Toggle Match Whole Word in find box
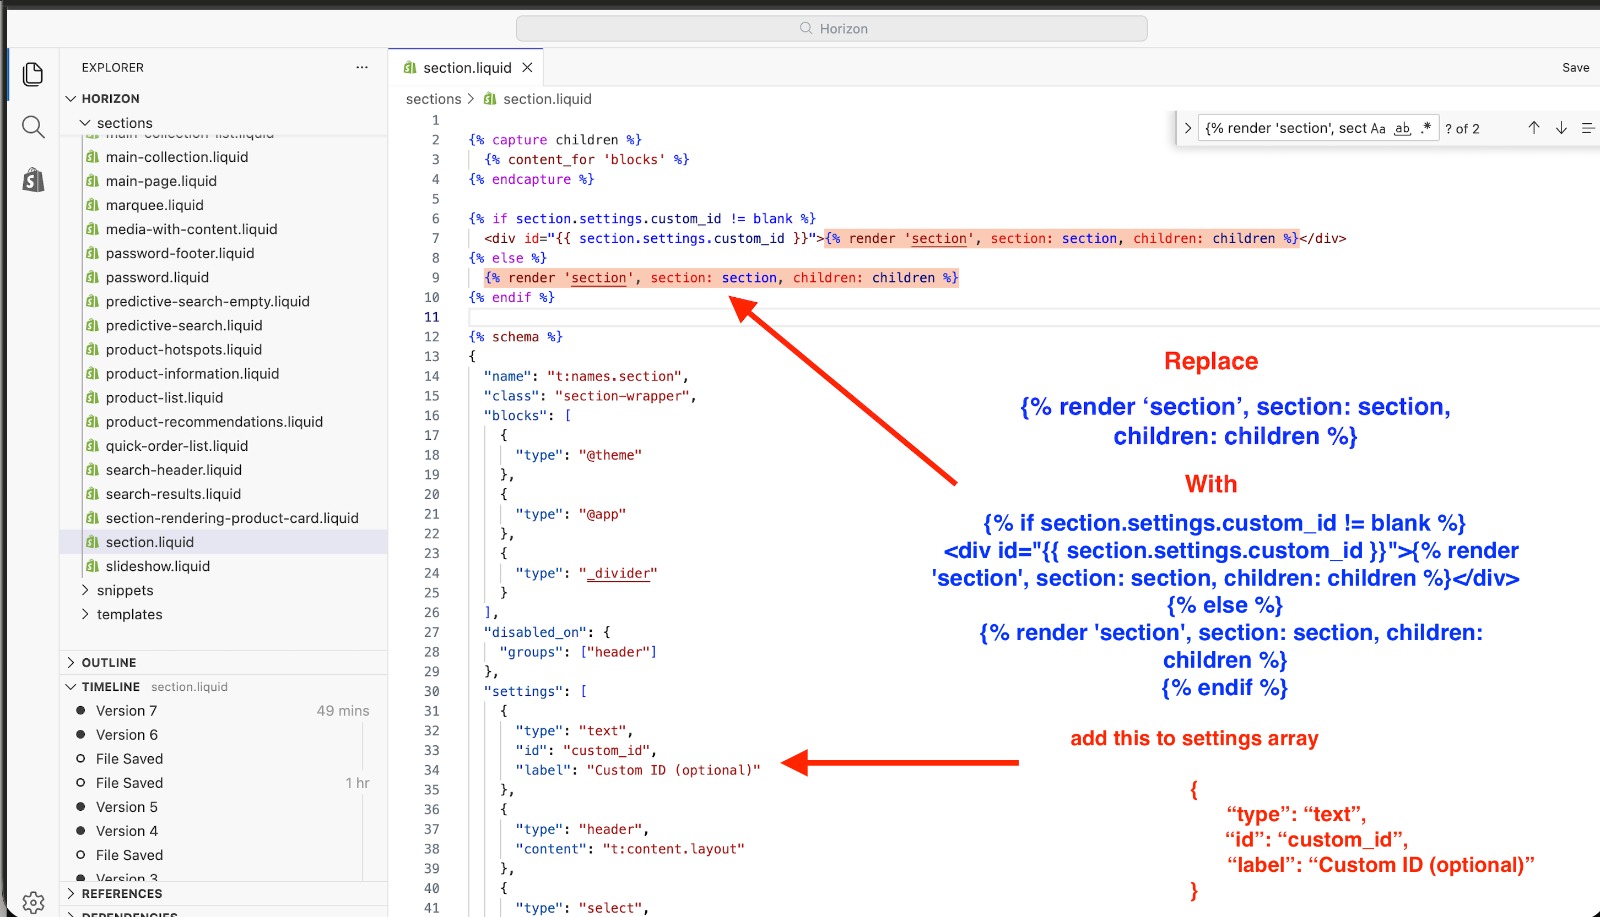1600x917 pixels. (1402, 128)
